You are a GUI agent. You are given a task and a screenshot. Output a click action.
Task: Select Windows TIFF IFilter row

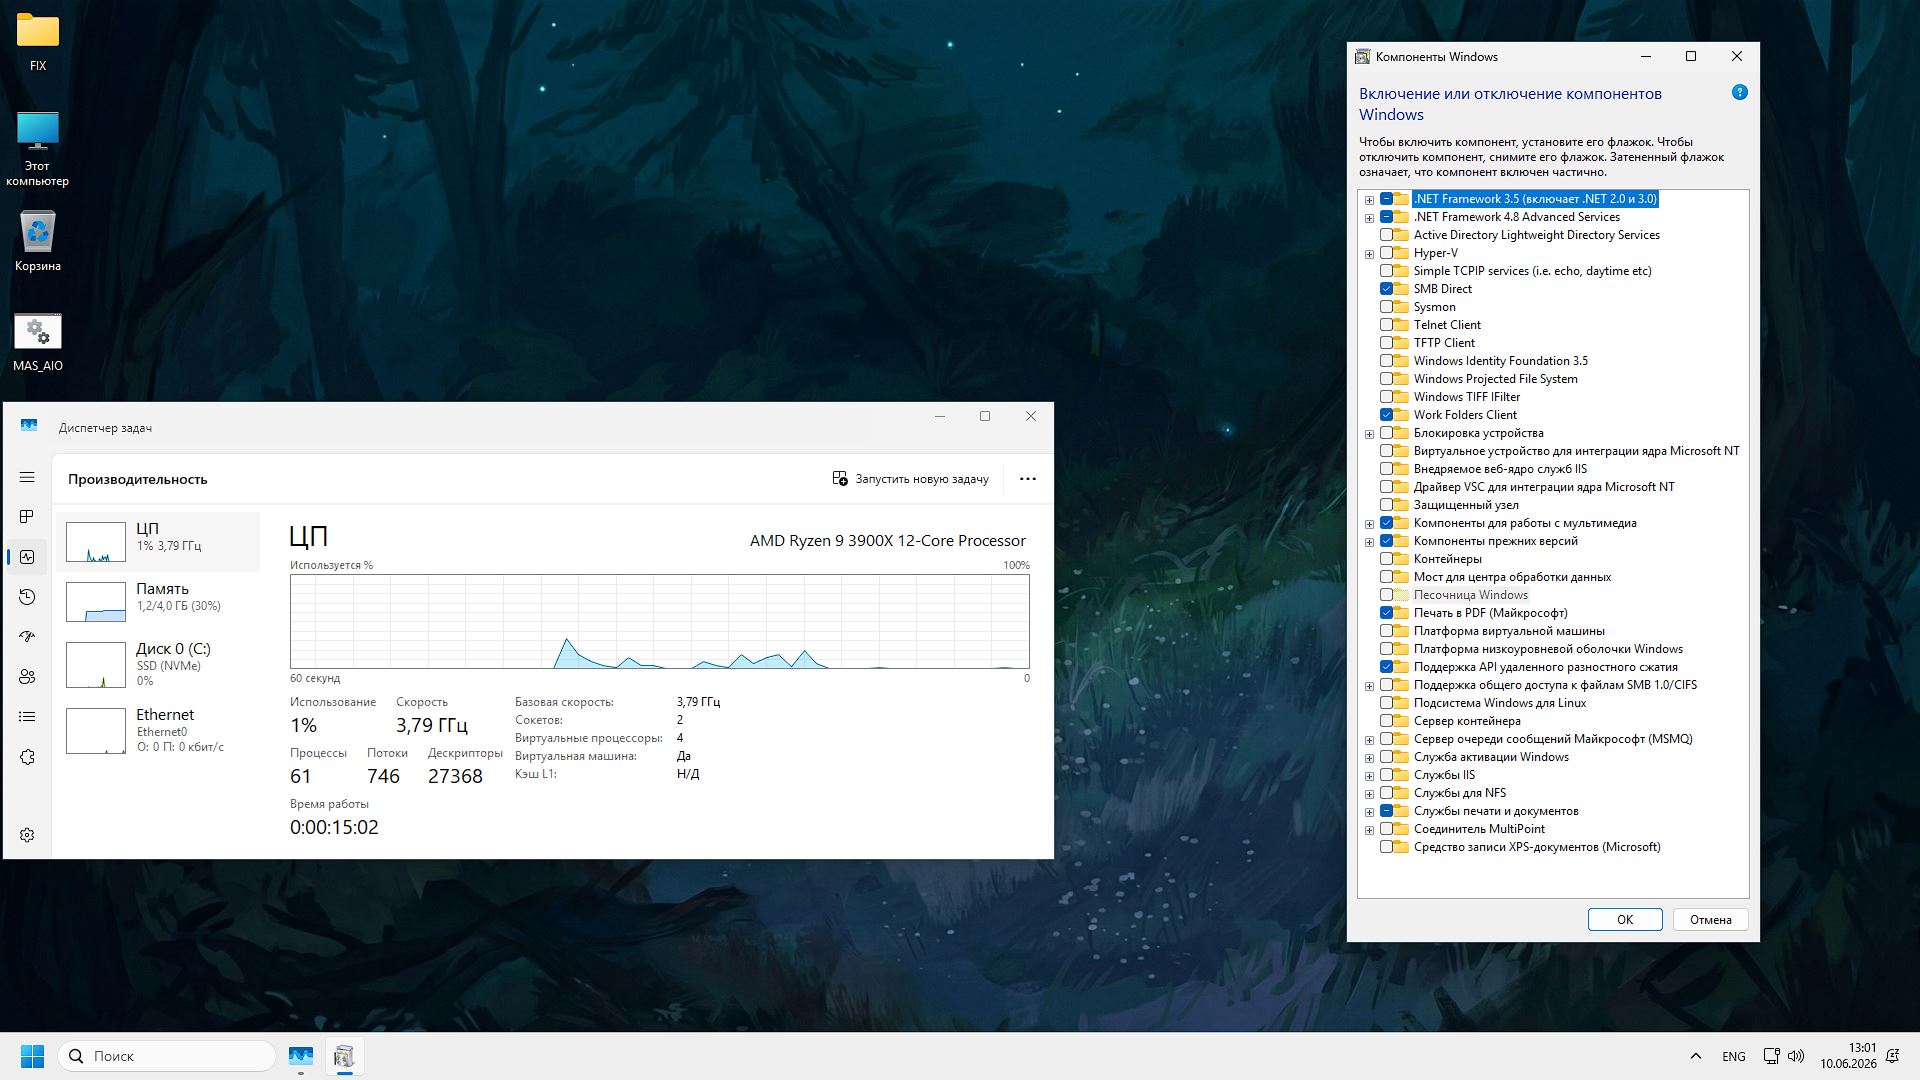[1466, 397]
